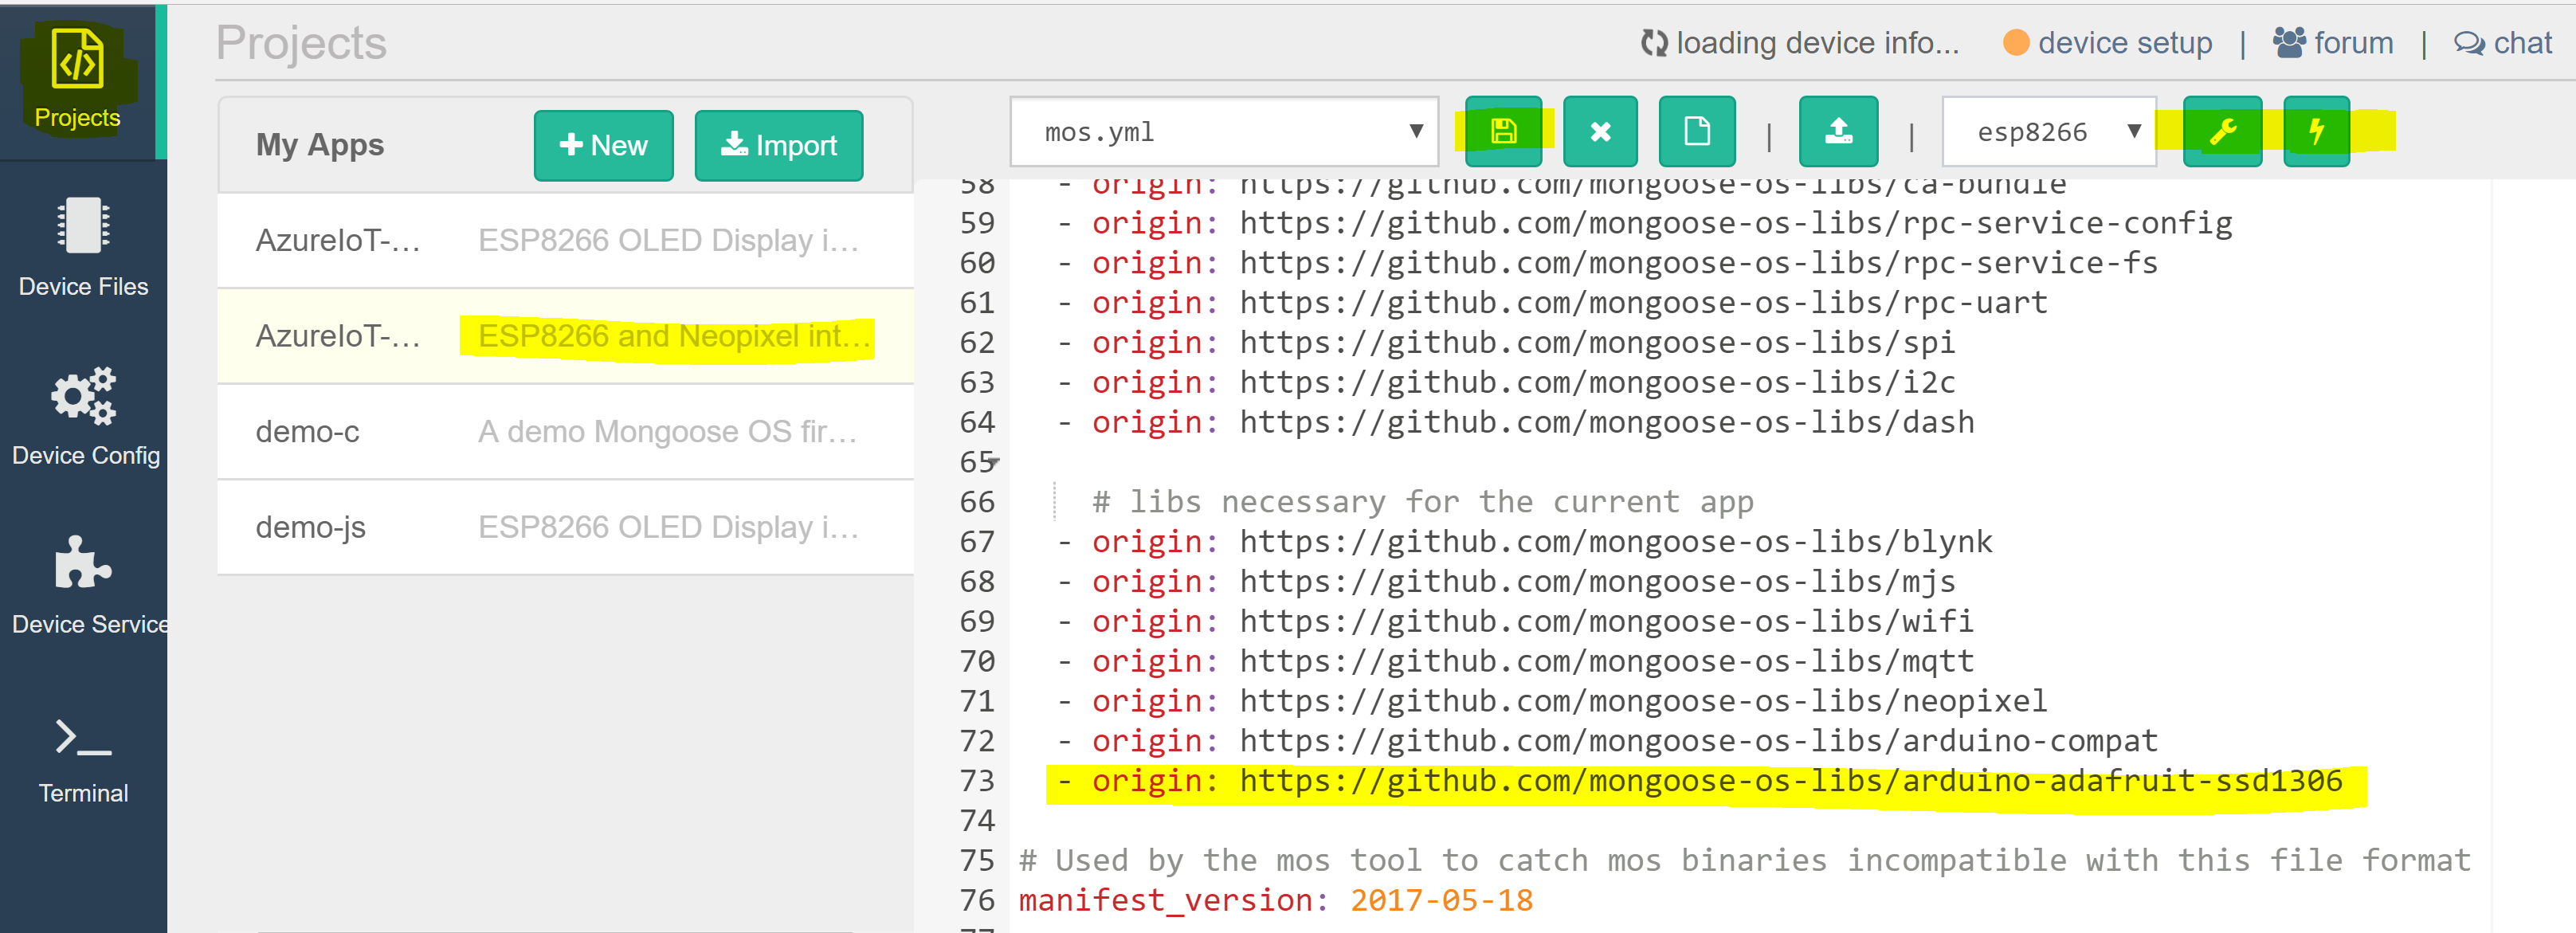Screen dimensions: 2576x933
Task: Click the save file icon button
Action: (1503, 131)
